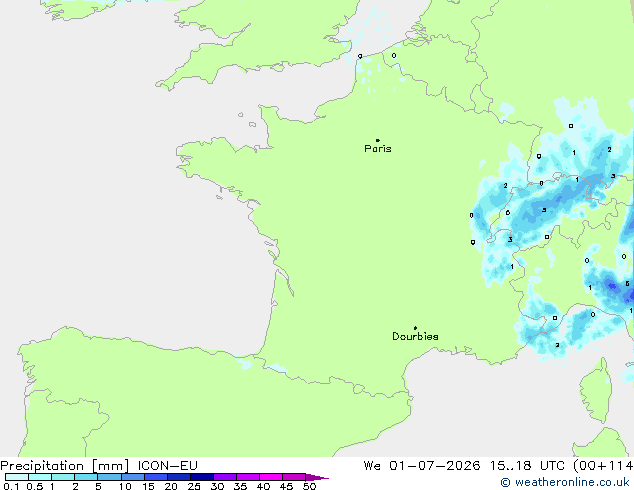Pick the 10–15 mm blue legend swatch
634x490 pixels.
click(x=132, y=477)
